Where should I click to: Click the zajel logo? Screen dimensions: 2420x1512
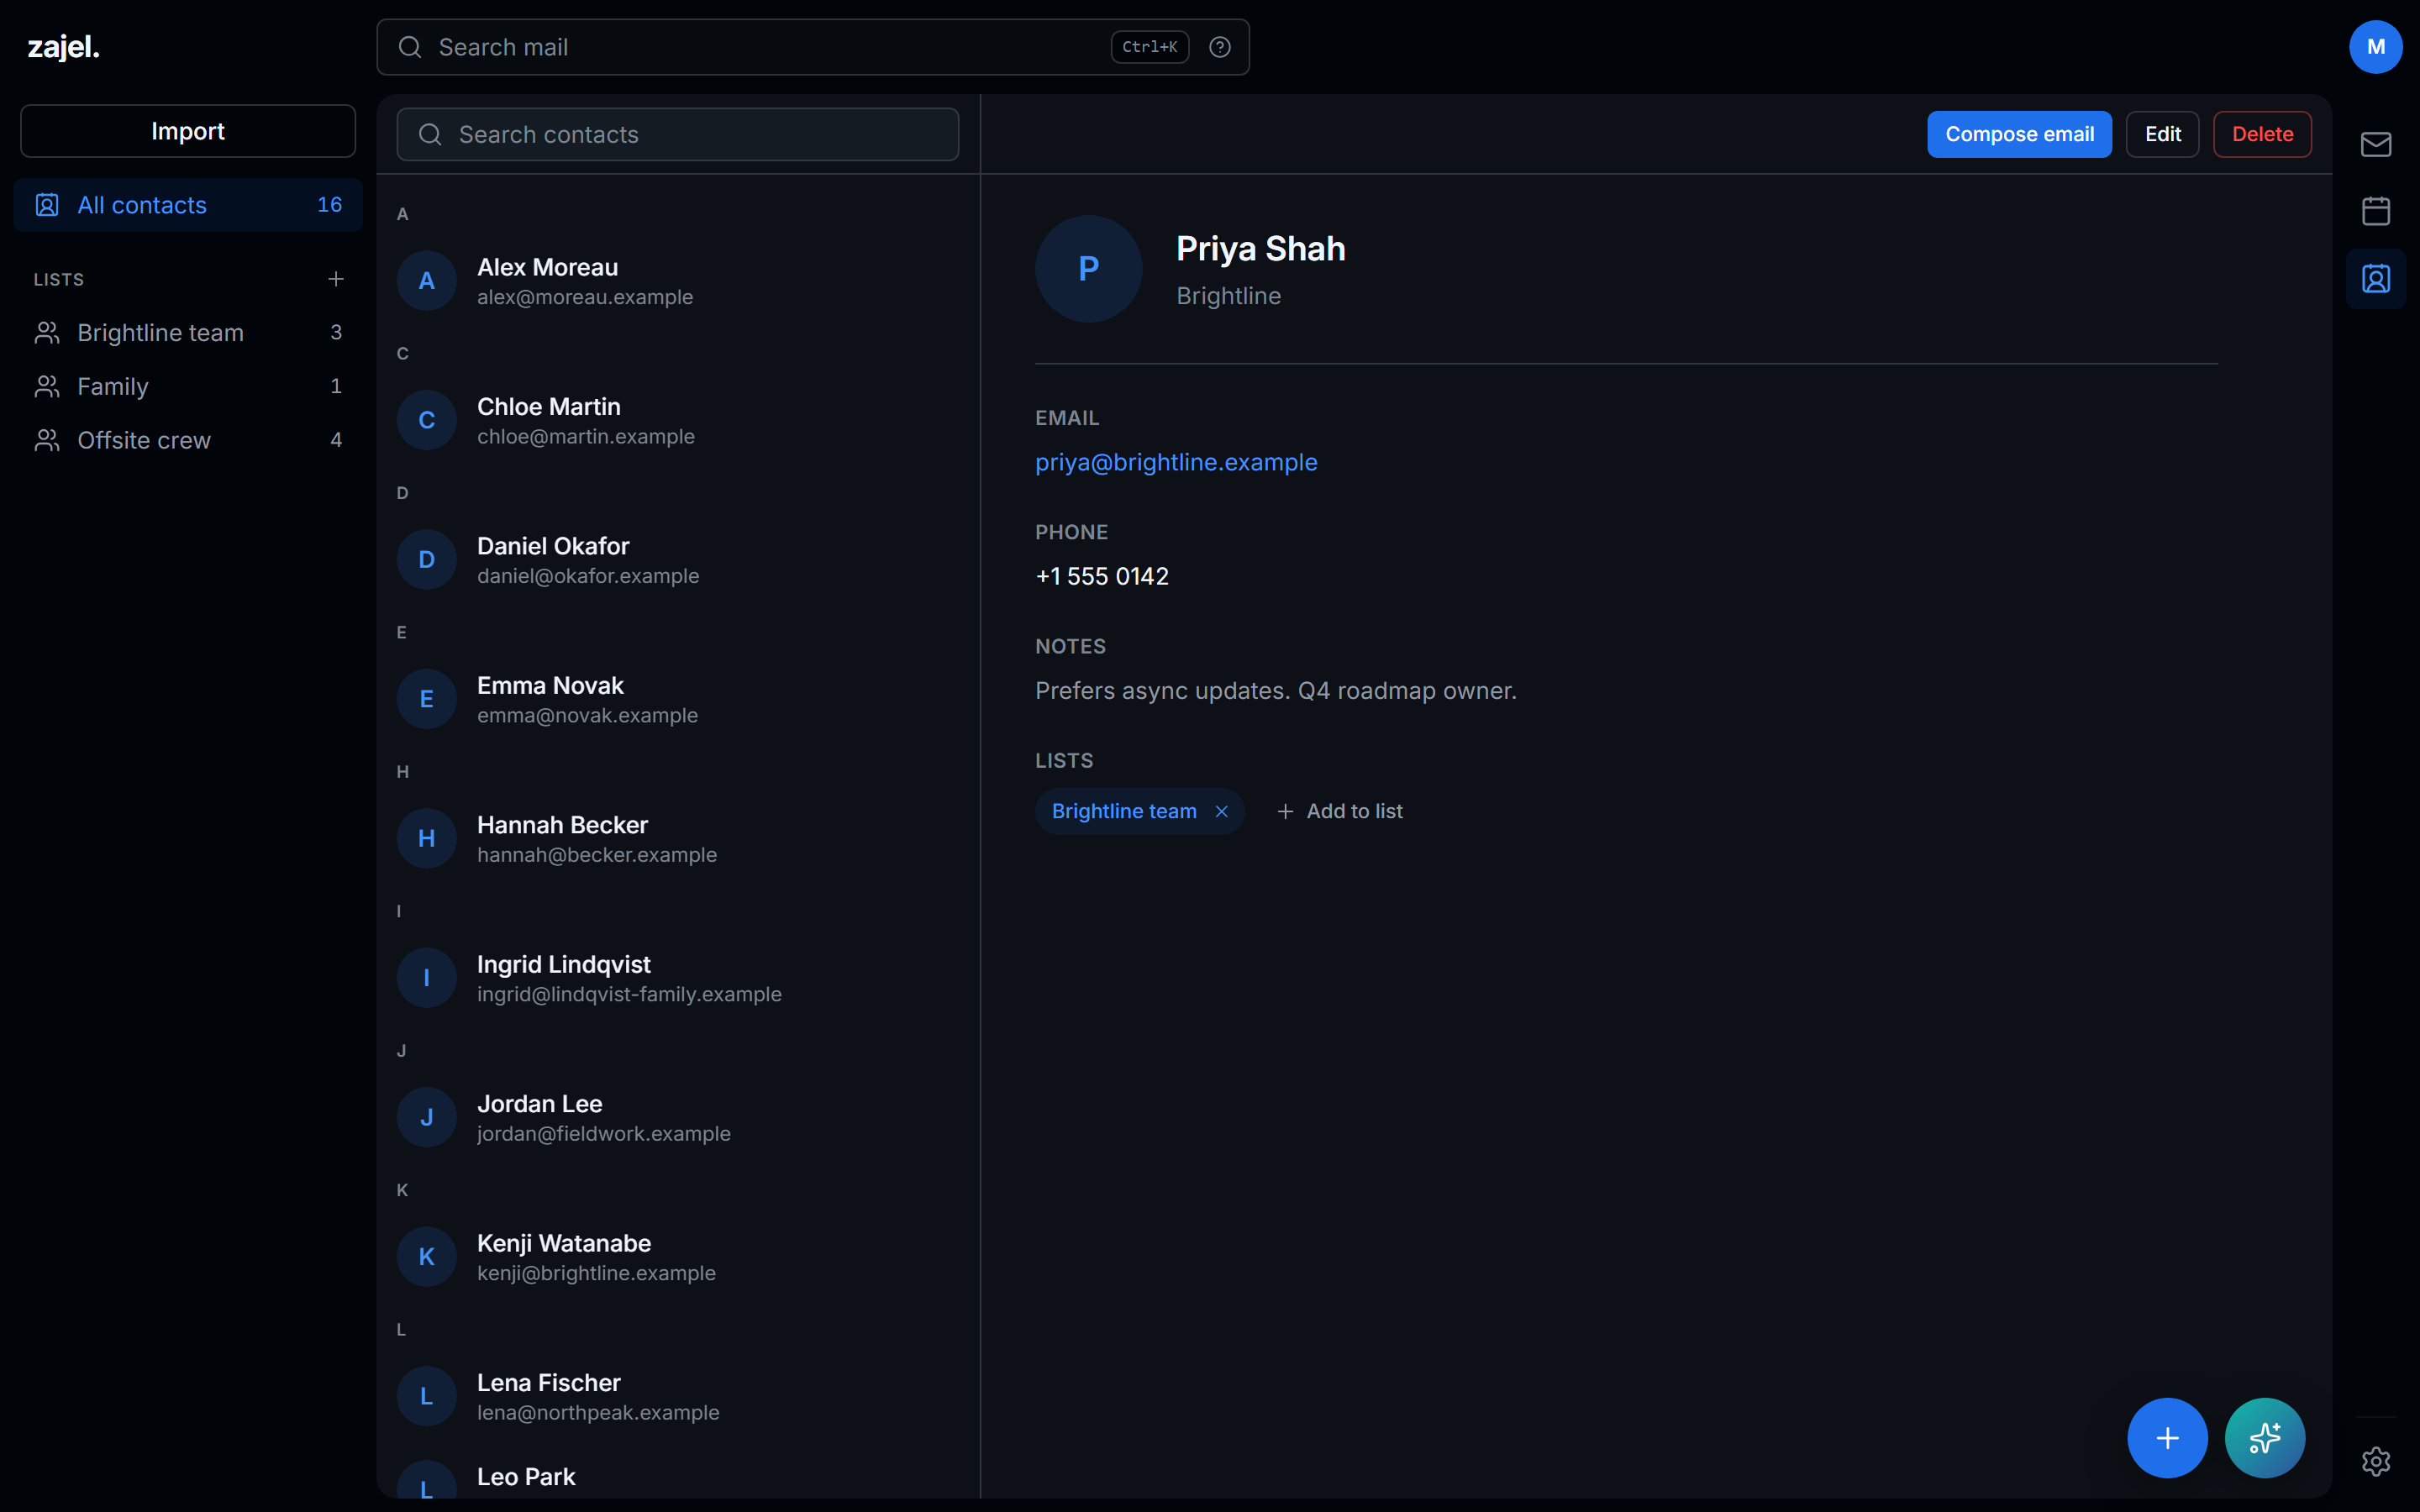(x=63, y=47)
